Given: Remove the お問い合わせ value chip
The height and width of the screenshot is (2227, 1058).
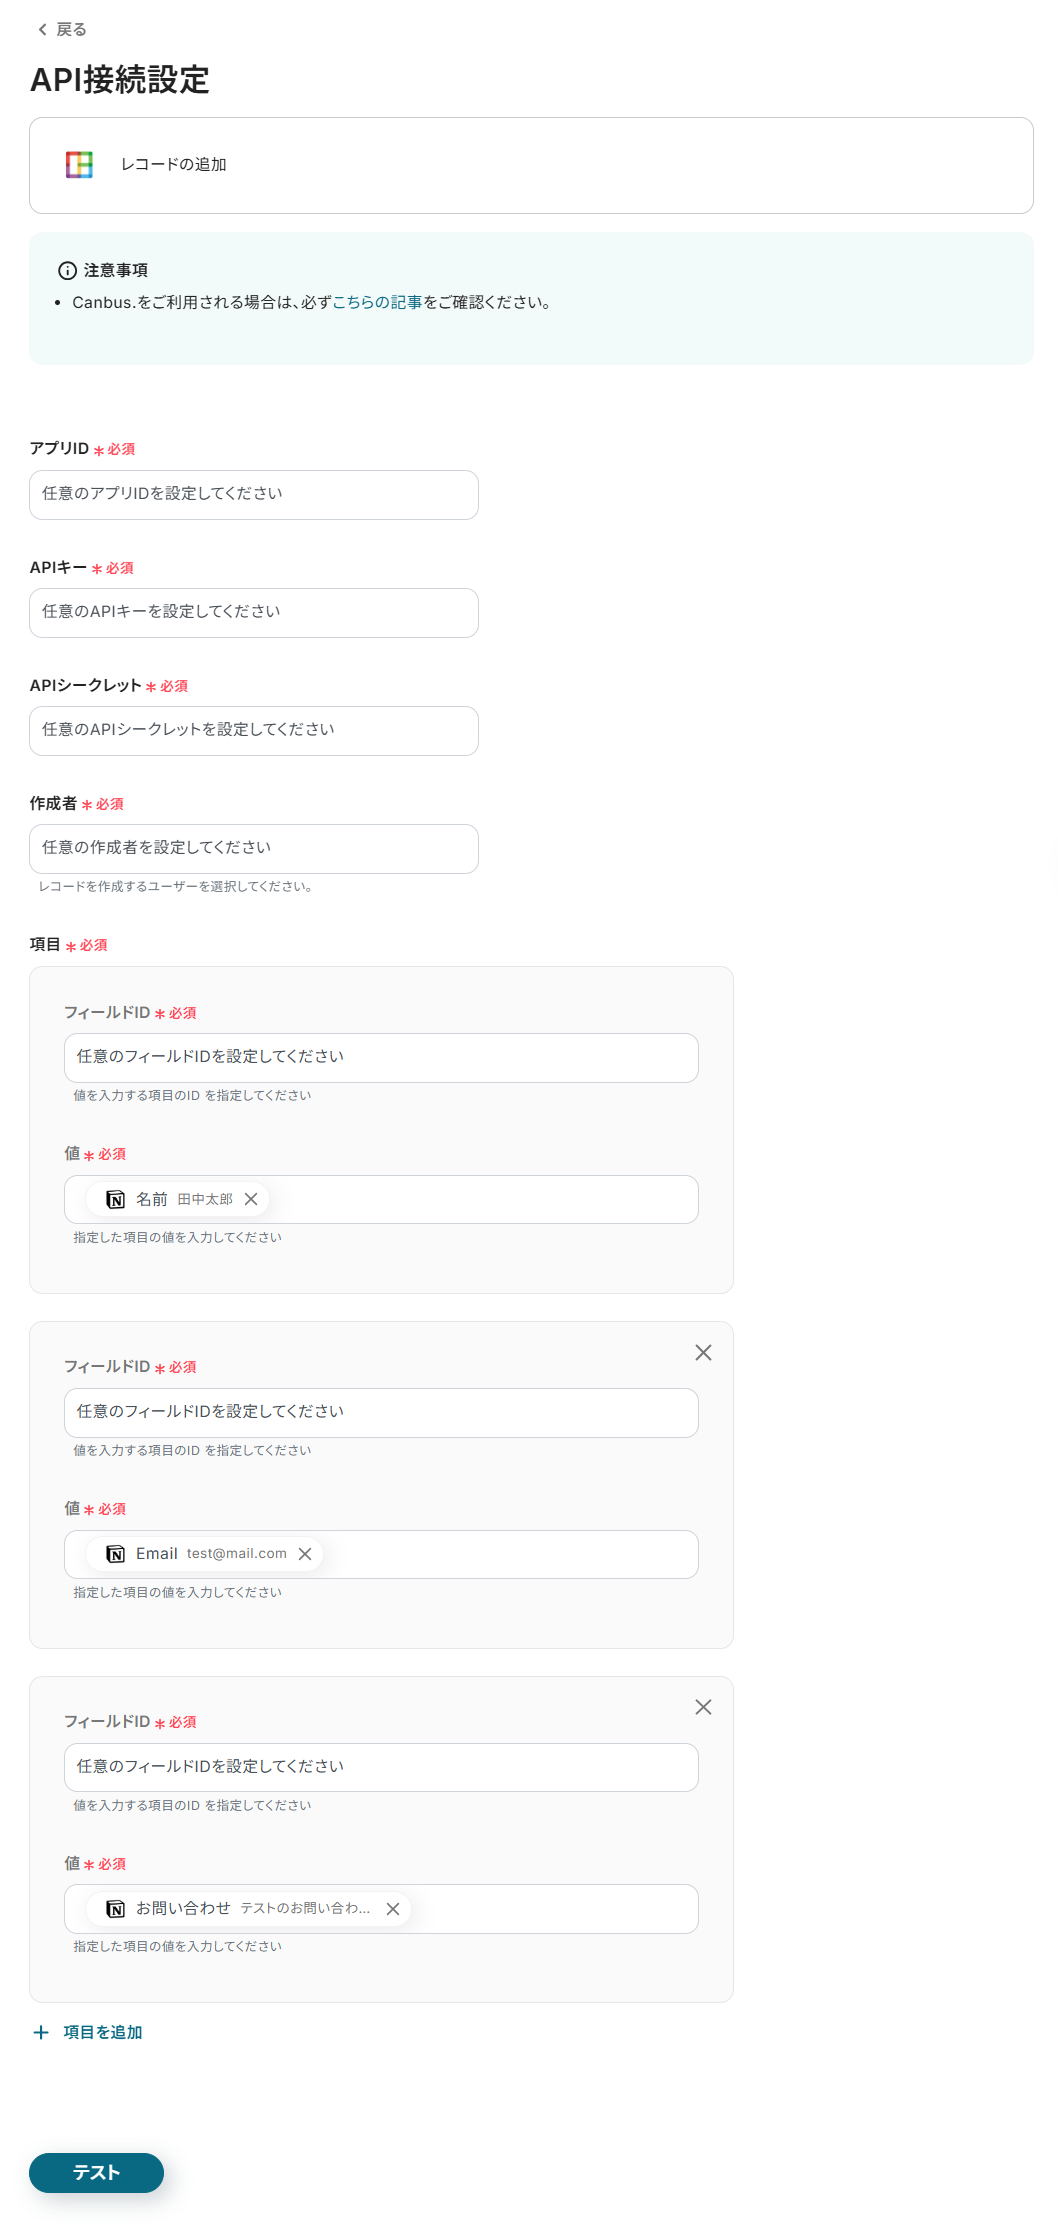Looking at the screenshot, I should coord(393,1908).
